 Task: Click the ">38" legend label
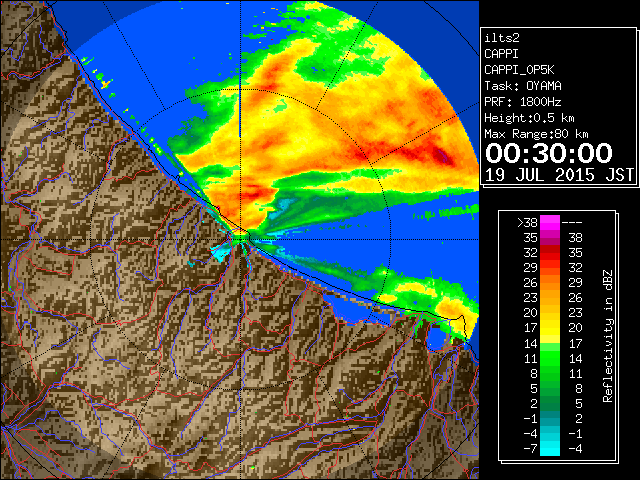527,223
